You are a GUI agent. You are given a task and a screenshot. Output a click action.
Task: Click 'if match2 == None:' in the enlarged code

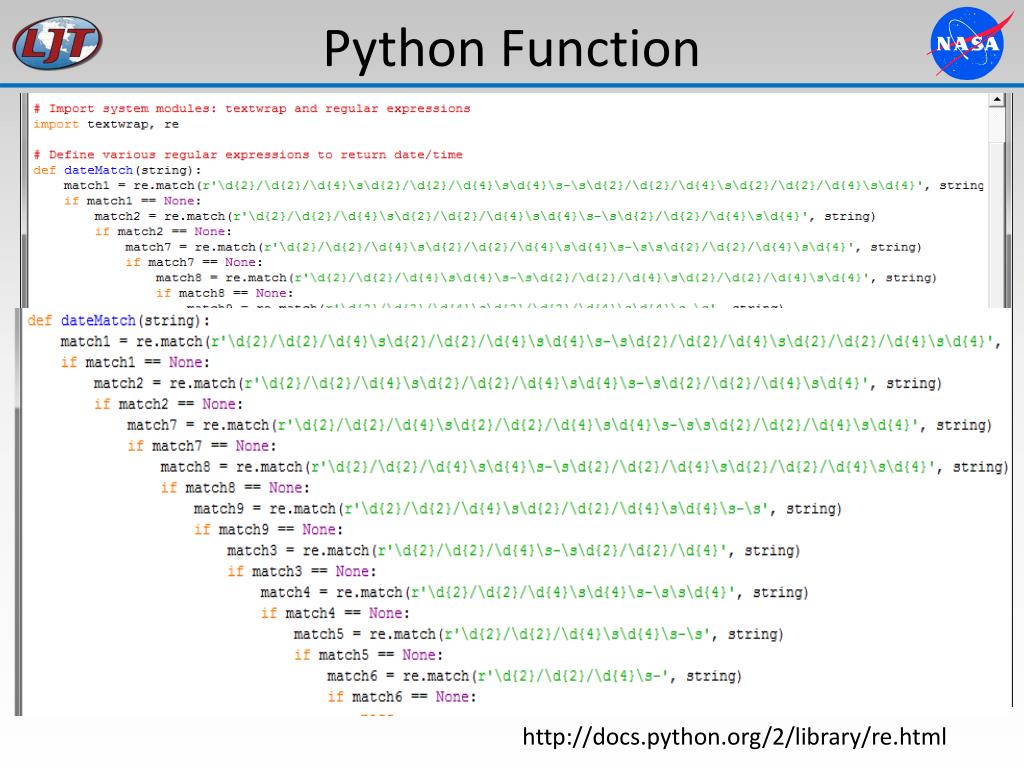pos(168,404)
